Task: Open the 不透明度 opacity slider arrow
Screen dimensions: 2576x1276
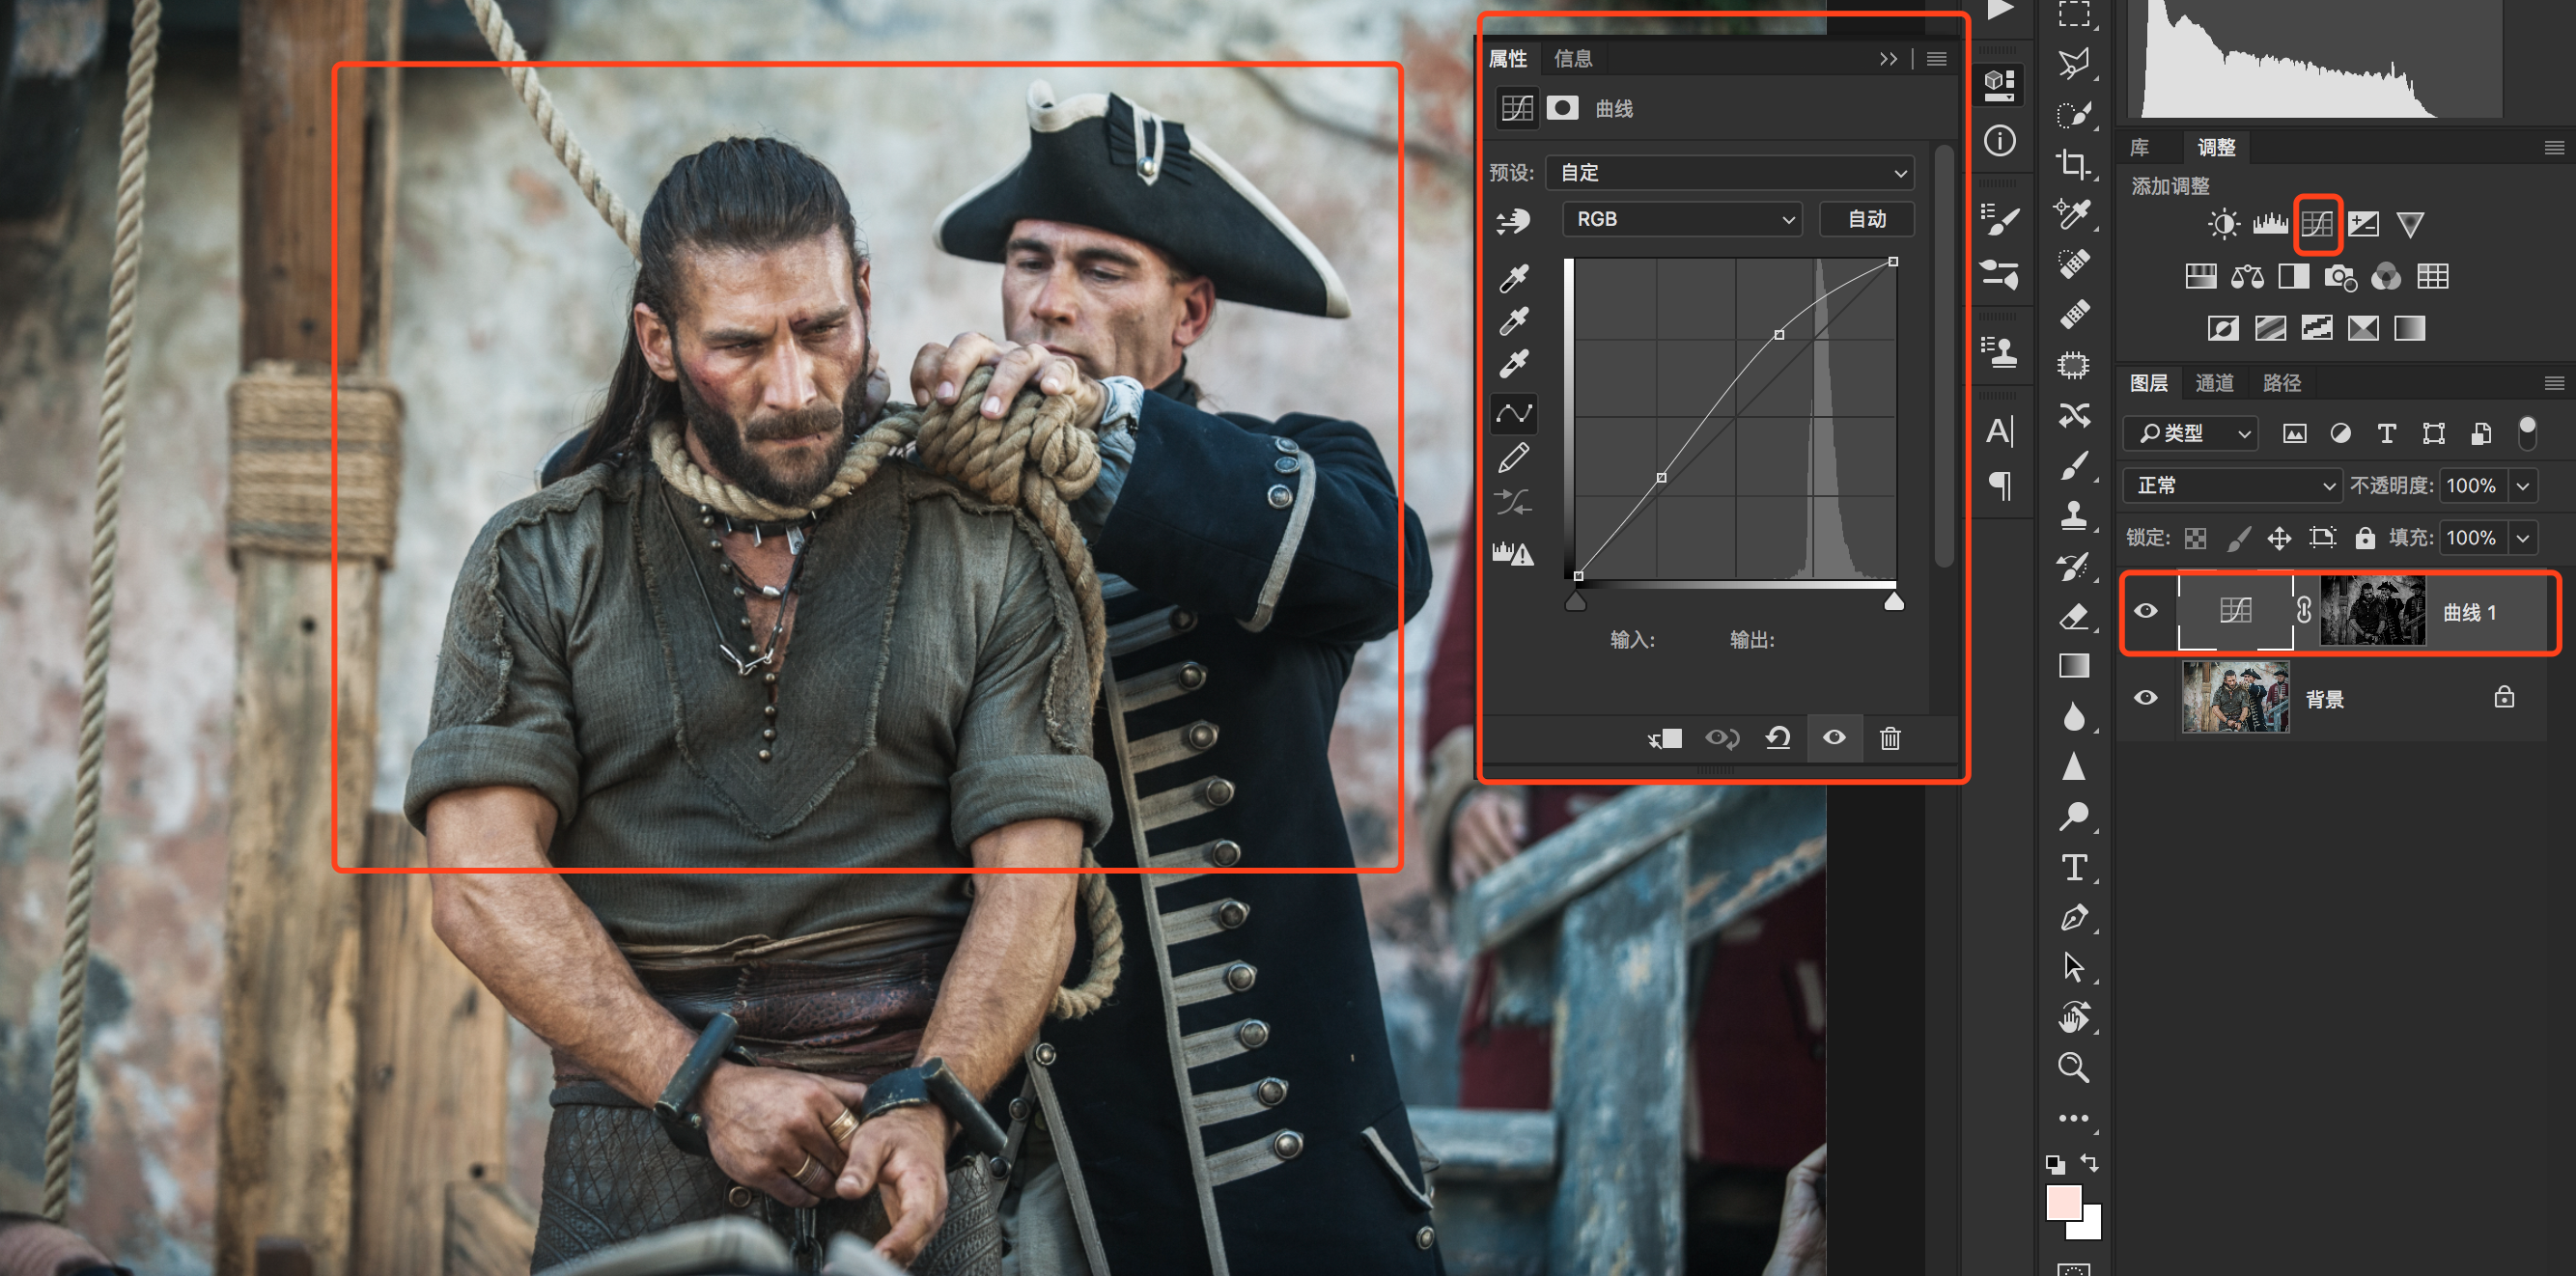Action: [x=2524, y=486]
